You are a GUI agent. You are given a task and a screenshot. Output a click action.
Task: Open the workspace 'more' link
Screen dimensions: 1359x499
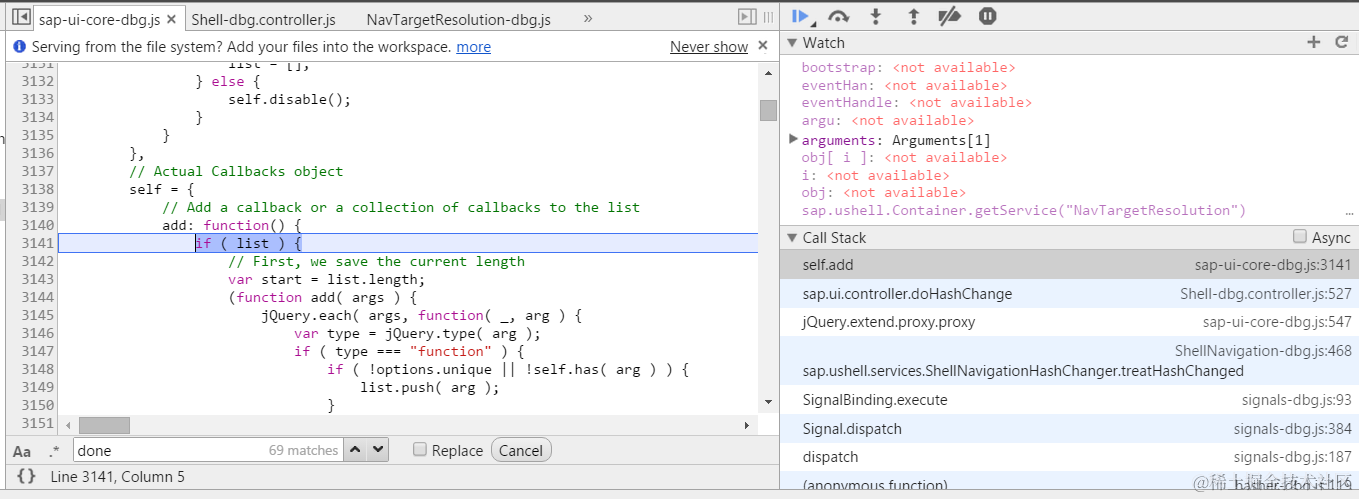(x=473, y=47)
